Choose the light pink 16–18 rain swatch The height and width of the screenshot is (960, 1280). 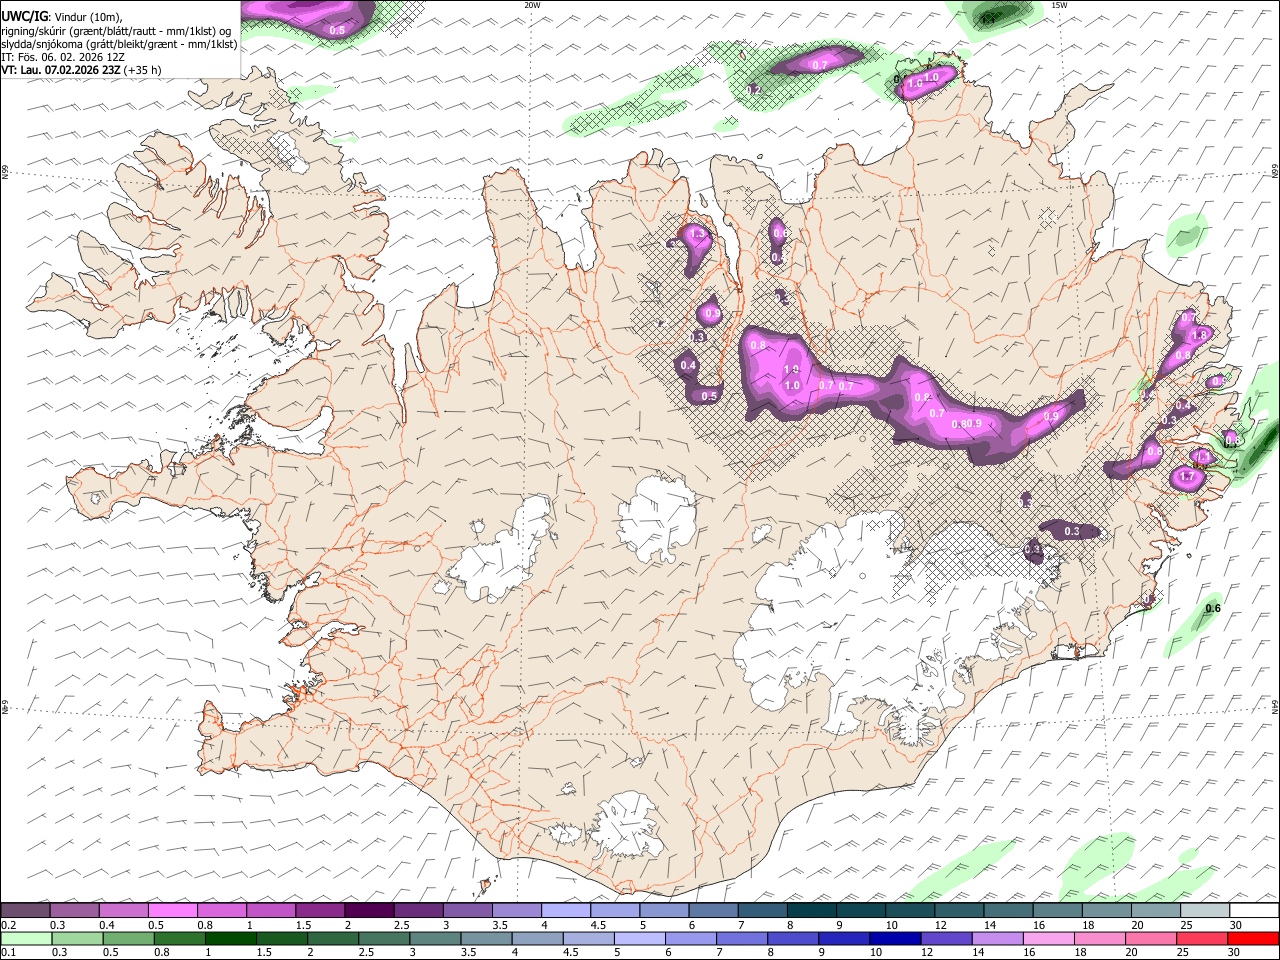pos(1048,938)
